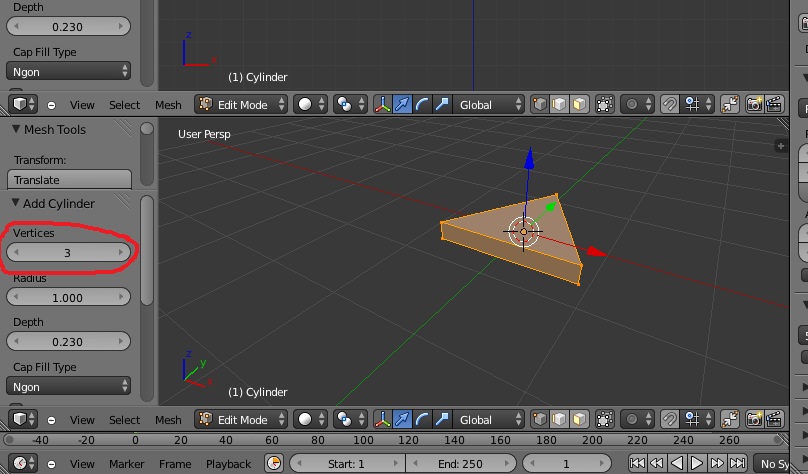This screenshot has width=808, height=474.
Task: Open Global orientation dropdown in upper header
Action: 489,104
